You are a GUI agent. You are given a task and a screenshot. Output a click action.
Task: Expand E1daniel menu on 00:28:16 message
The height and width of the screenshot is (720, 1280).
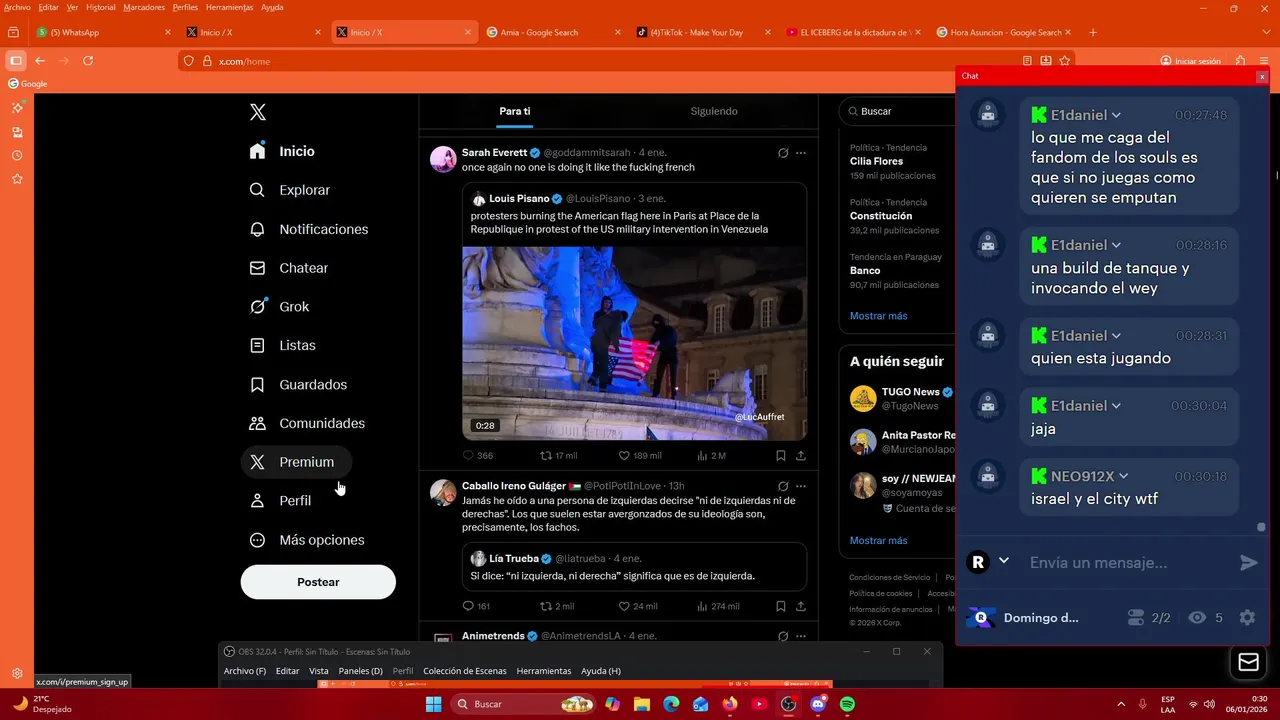(x=1116, y=245)
